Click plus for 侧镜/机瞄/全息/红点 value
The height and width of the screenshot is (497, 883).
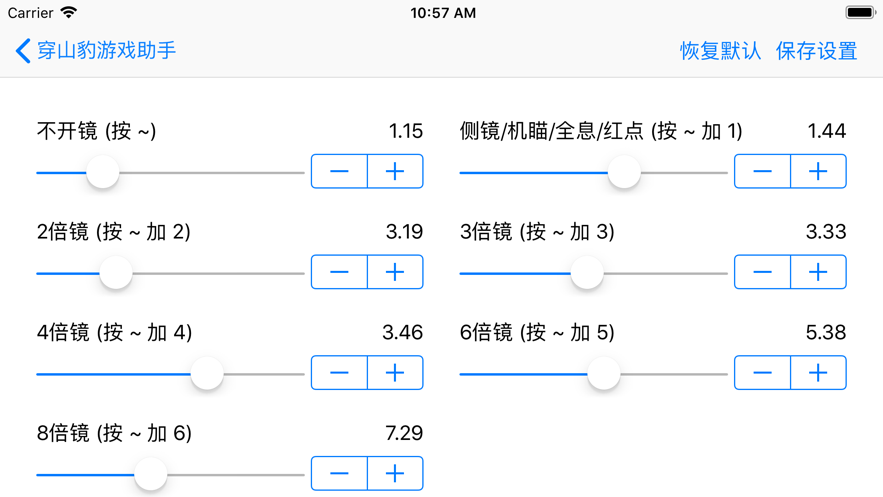pos(818,172)
